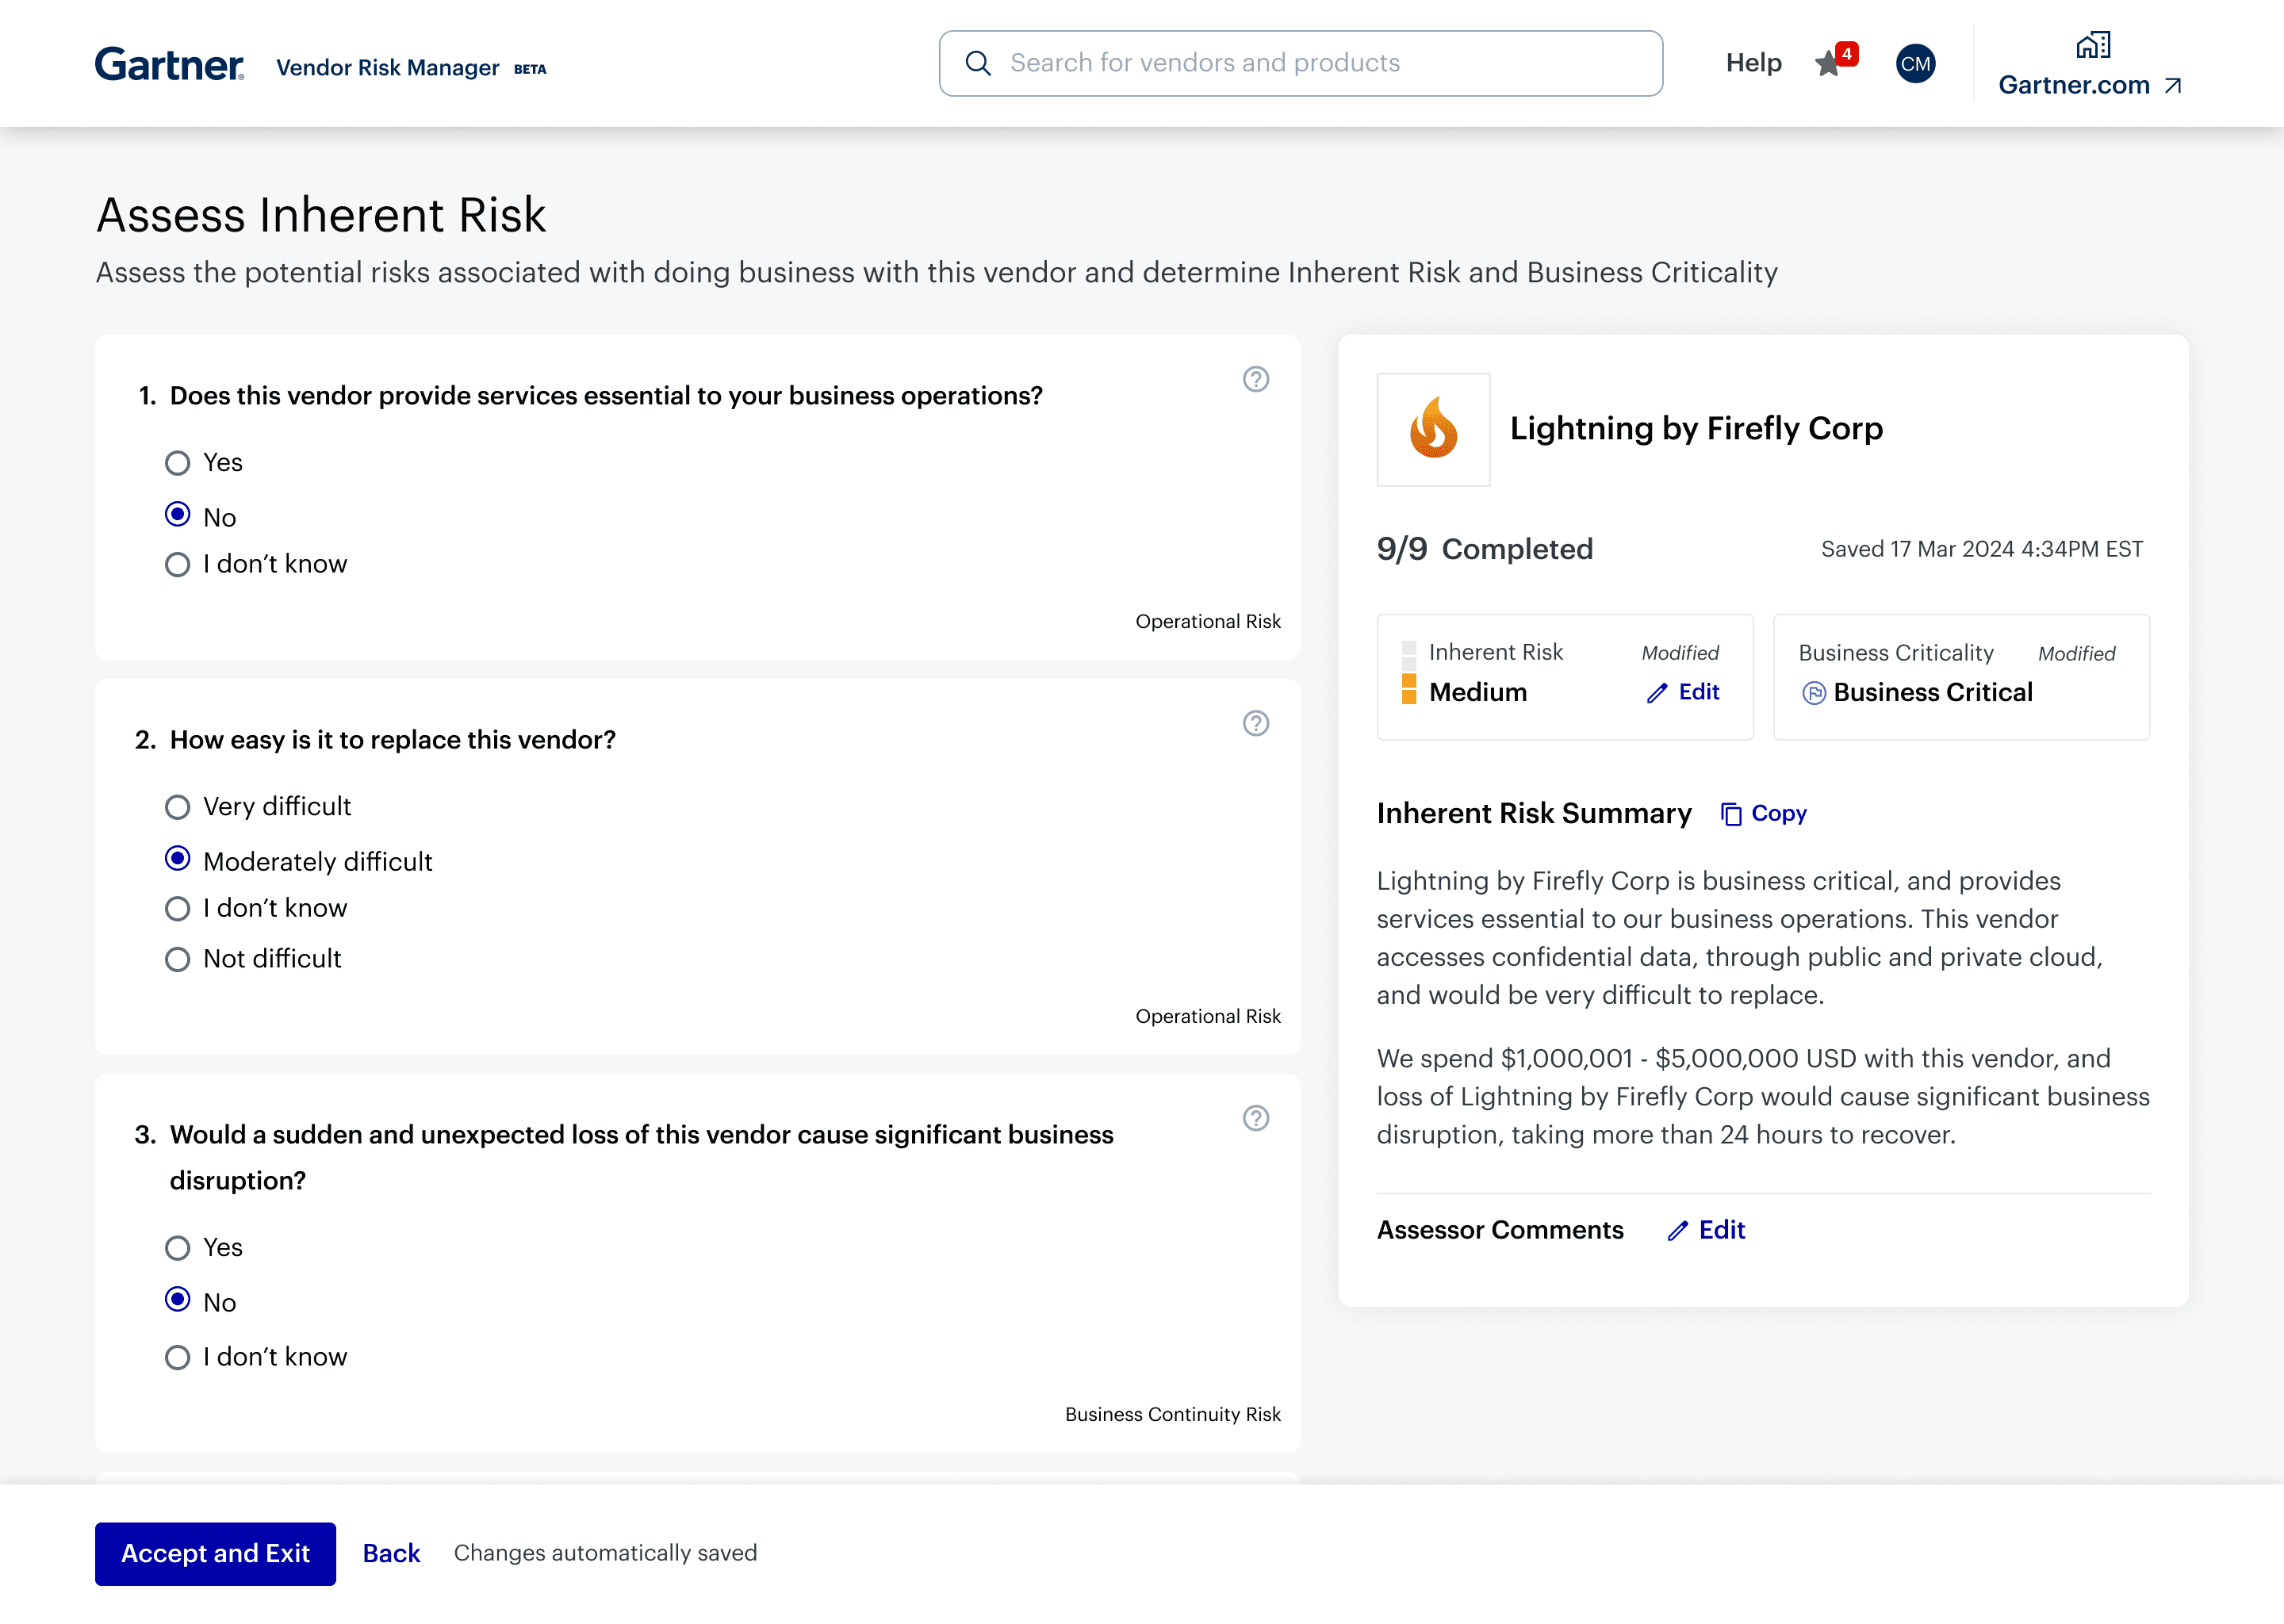Screen dimensions: 2284x1624
Task: Click the Business Critical criticality value
Action: click(1933, 692)
